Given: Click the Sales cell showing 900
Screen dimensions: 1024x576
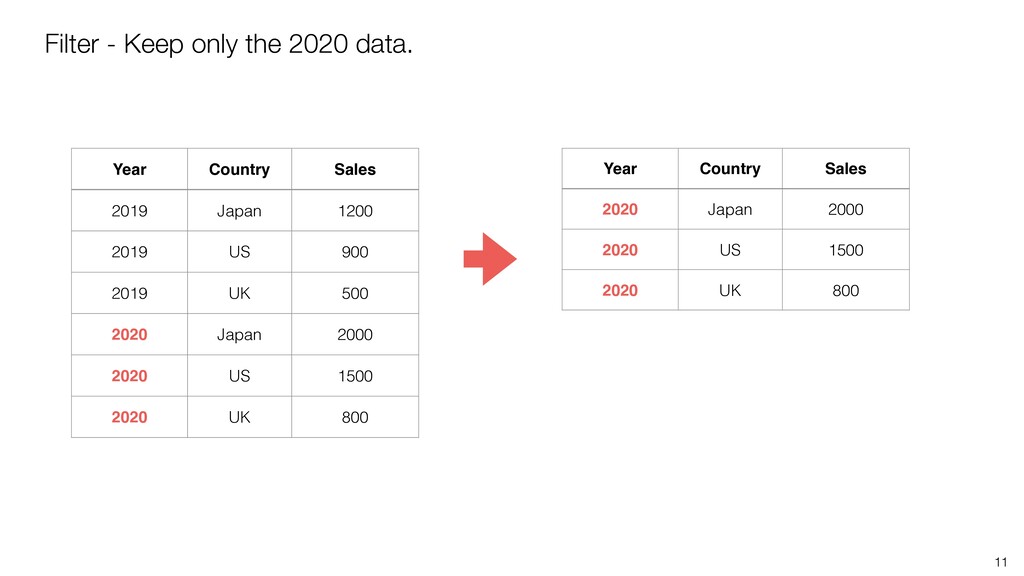Looking at the screenshot, I should coord(355,252).
